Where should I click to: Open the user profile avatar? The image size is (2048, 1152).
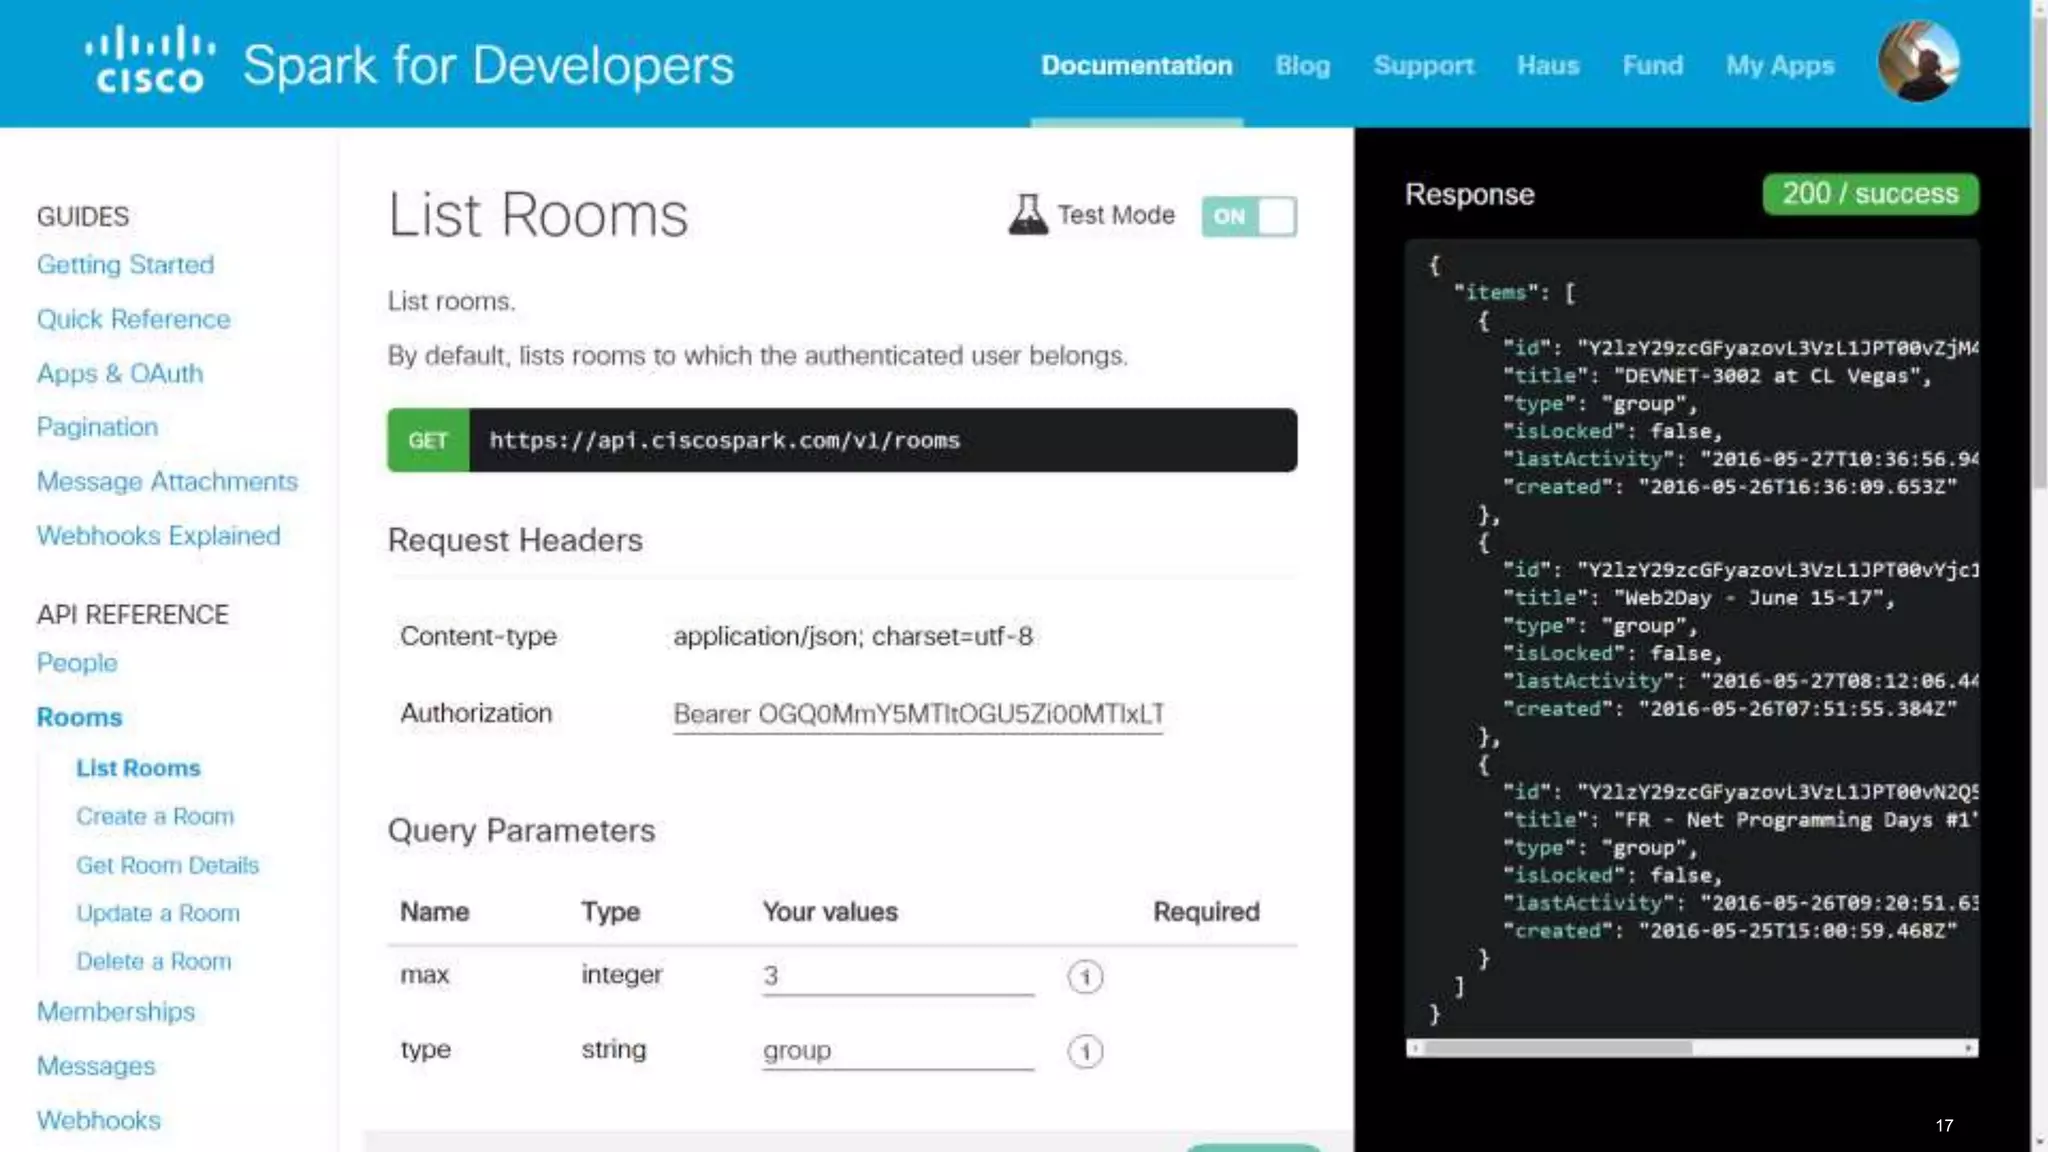pyautogui.click(x=1918, y=62)
